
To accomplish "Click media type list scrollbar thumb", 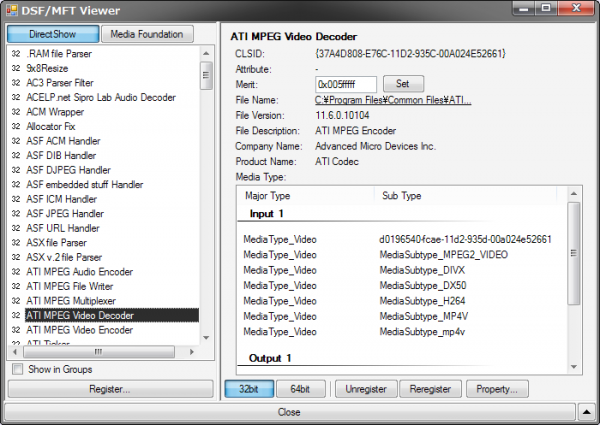I will point(574,253).
